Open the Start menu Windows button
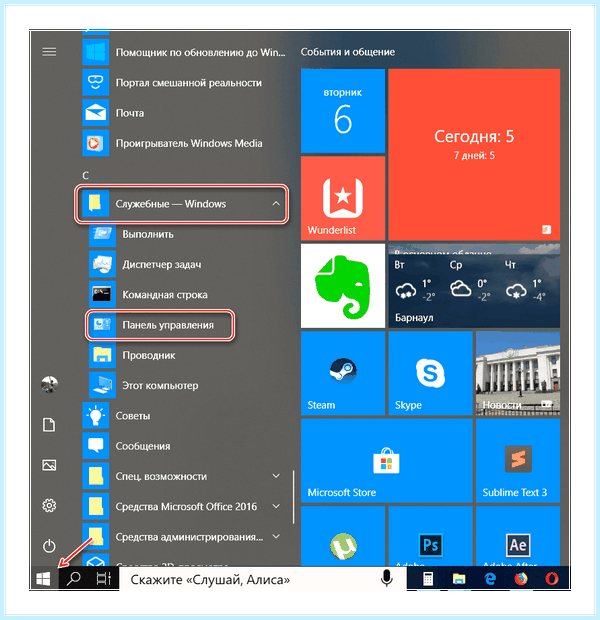Image resolution: width=600 pixels, height=620 pixels. pyautogui.click(x=44, y=579)
